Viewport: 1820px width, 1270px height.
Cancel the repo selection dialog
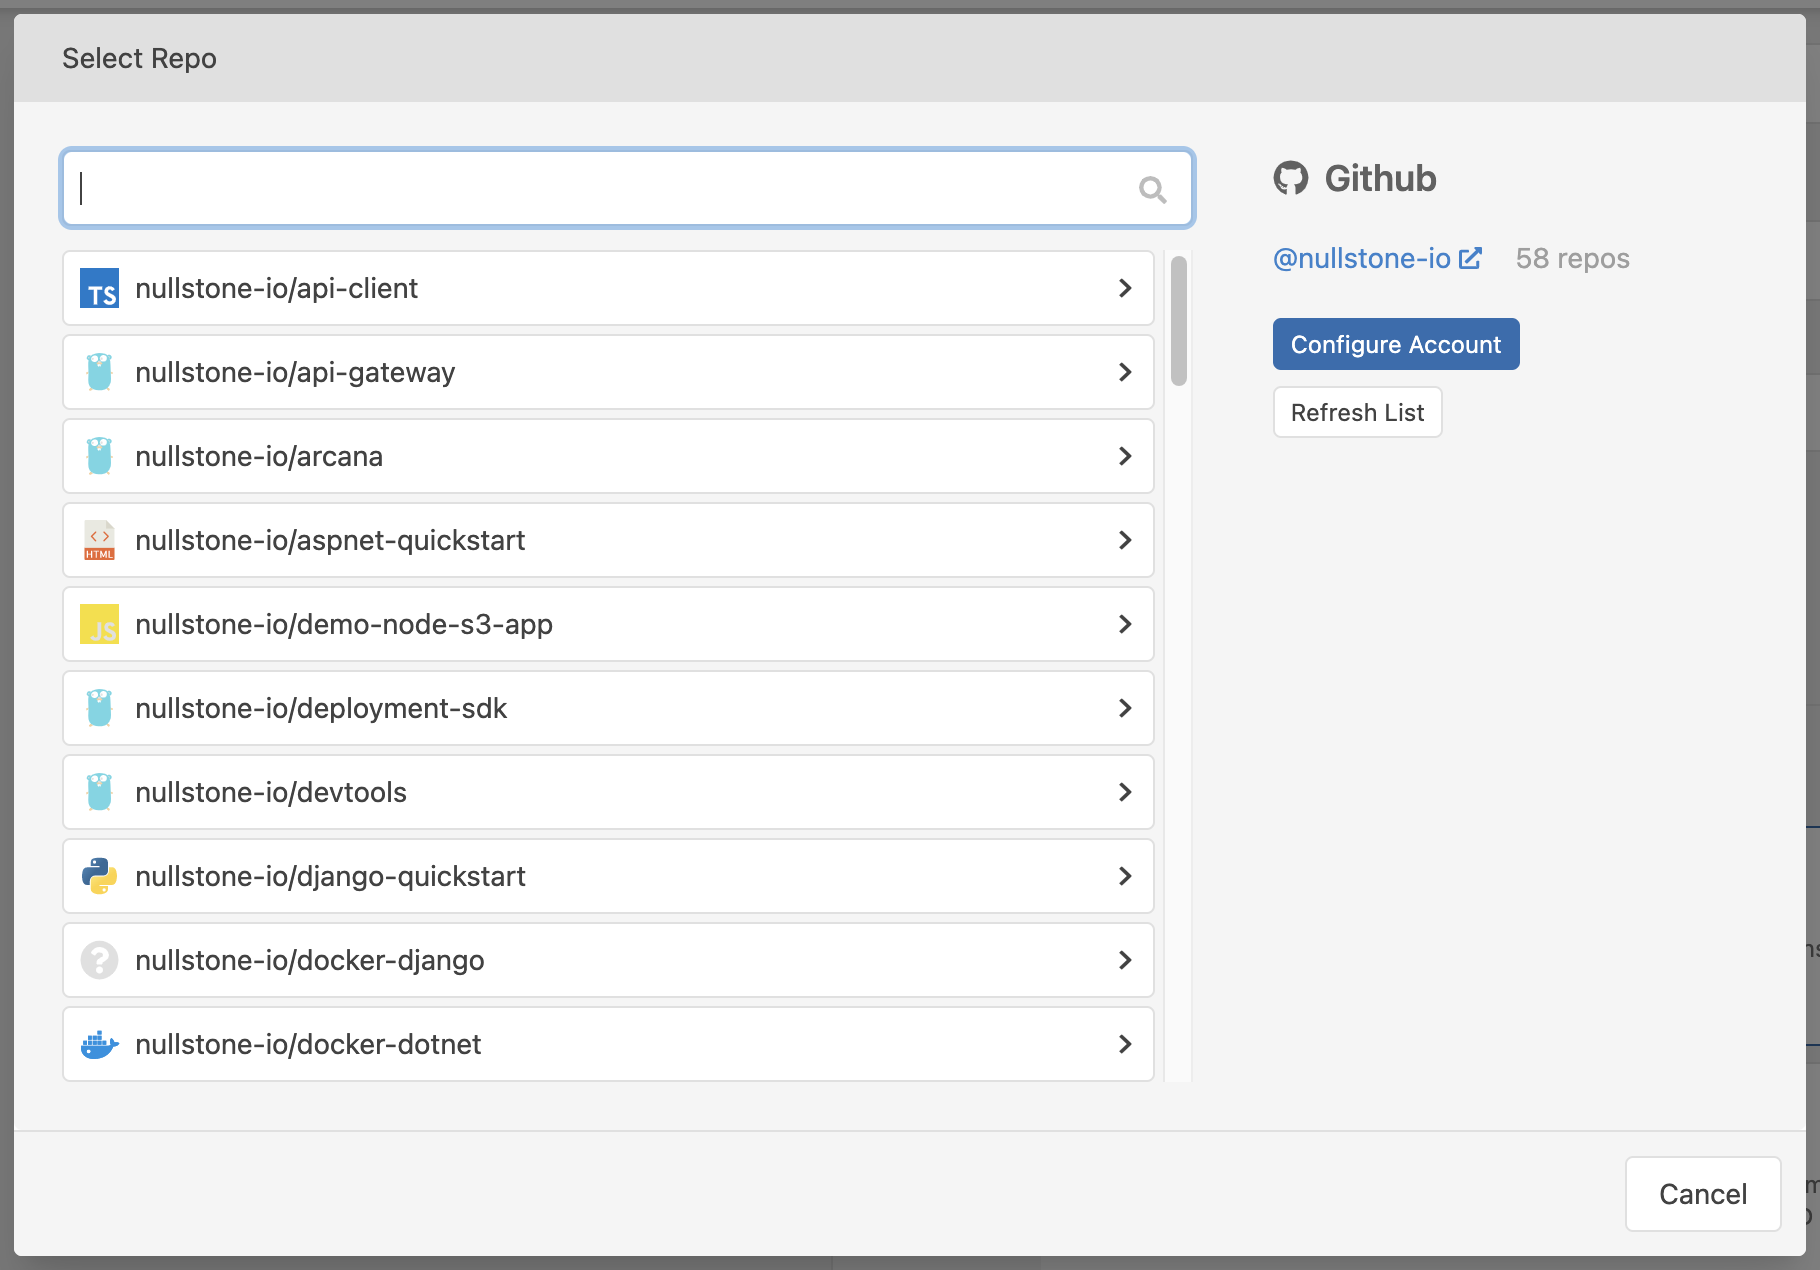[1702, 1194]
